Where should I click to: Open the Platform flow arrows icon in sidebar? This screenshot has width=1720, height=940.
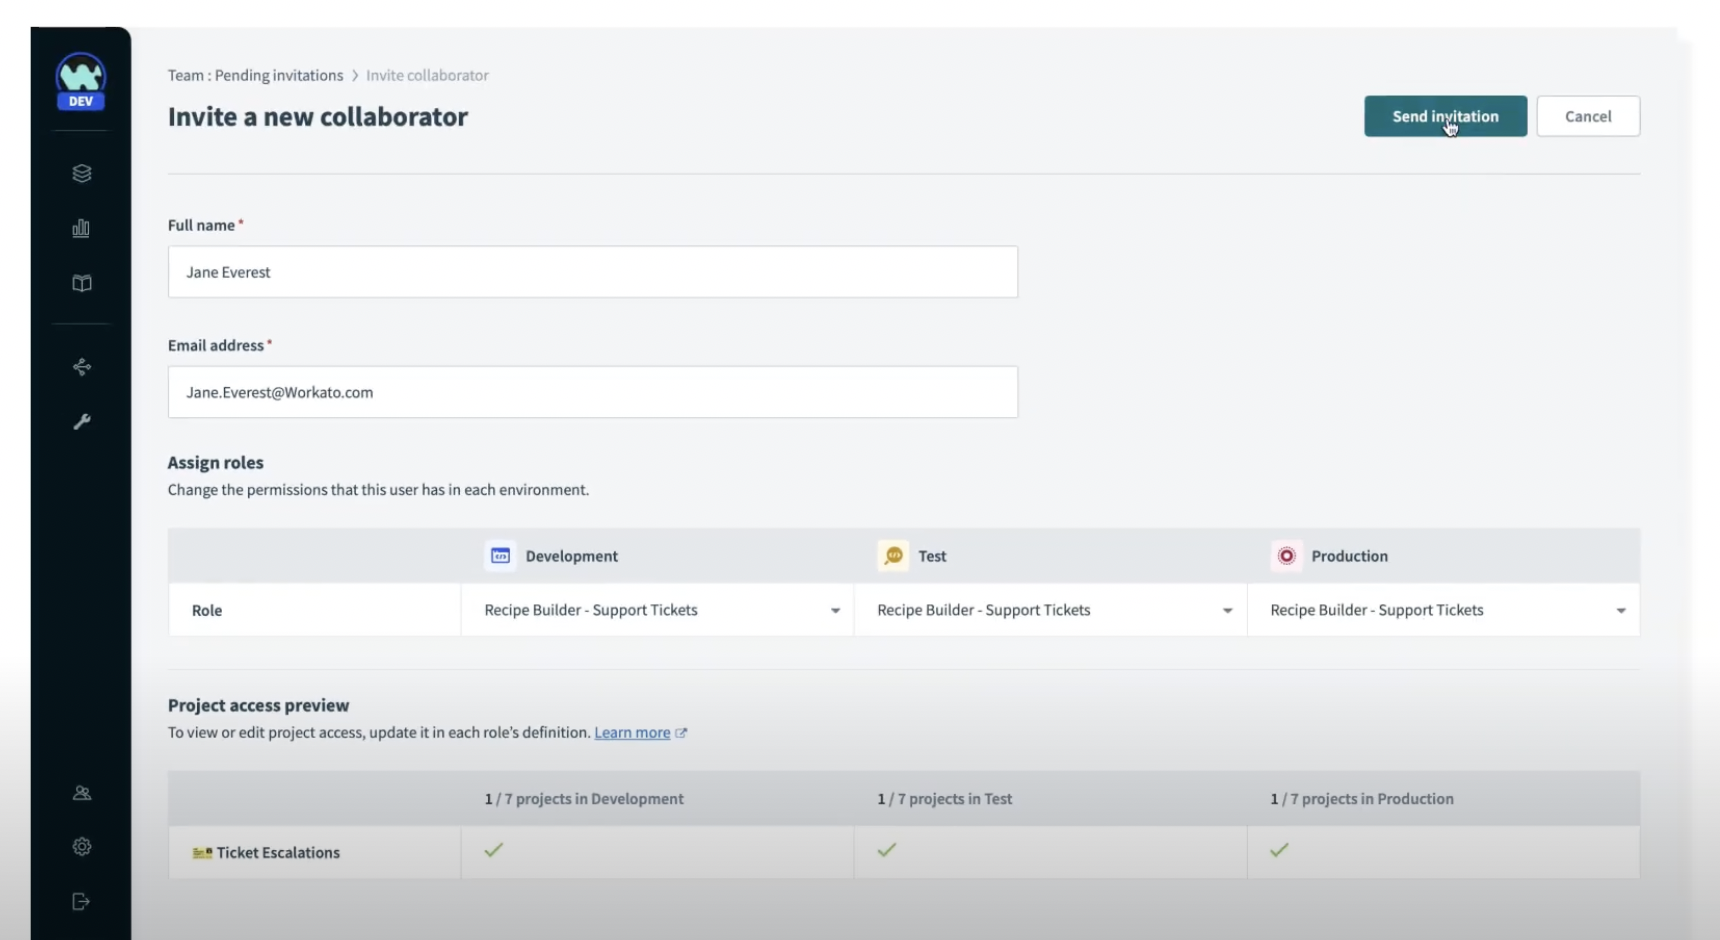[82, 367]
